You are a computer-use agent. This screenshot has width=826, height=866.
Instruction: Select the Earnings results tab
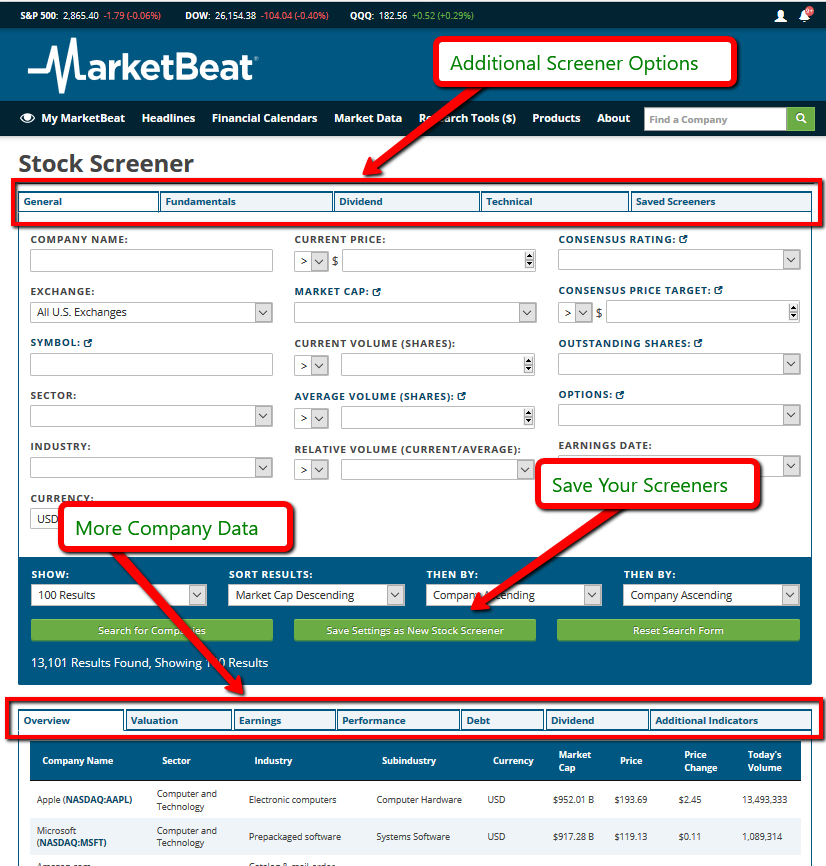coord(285,720)
